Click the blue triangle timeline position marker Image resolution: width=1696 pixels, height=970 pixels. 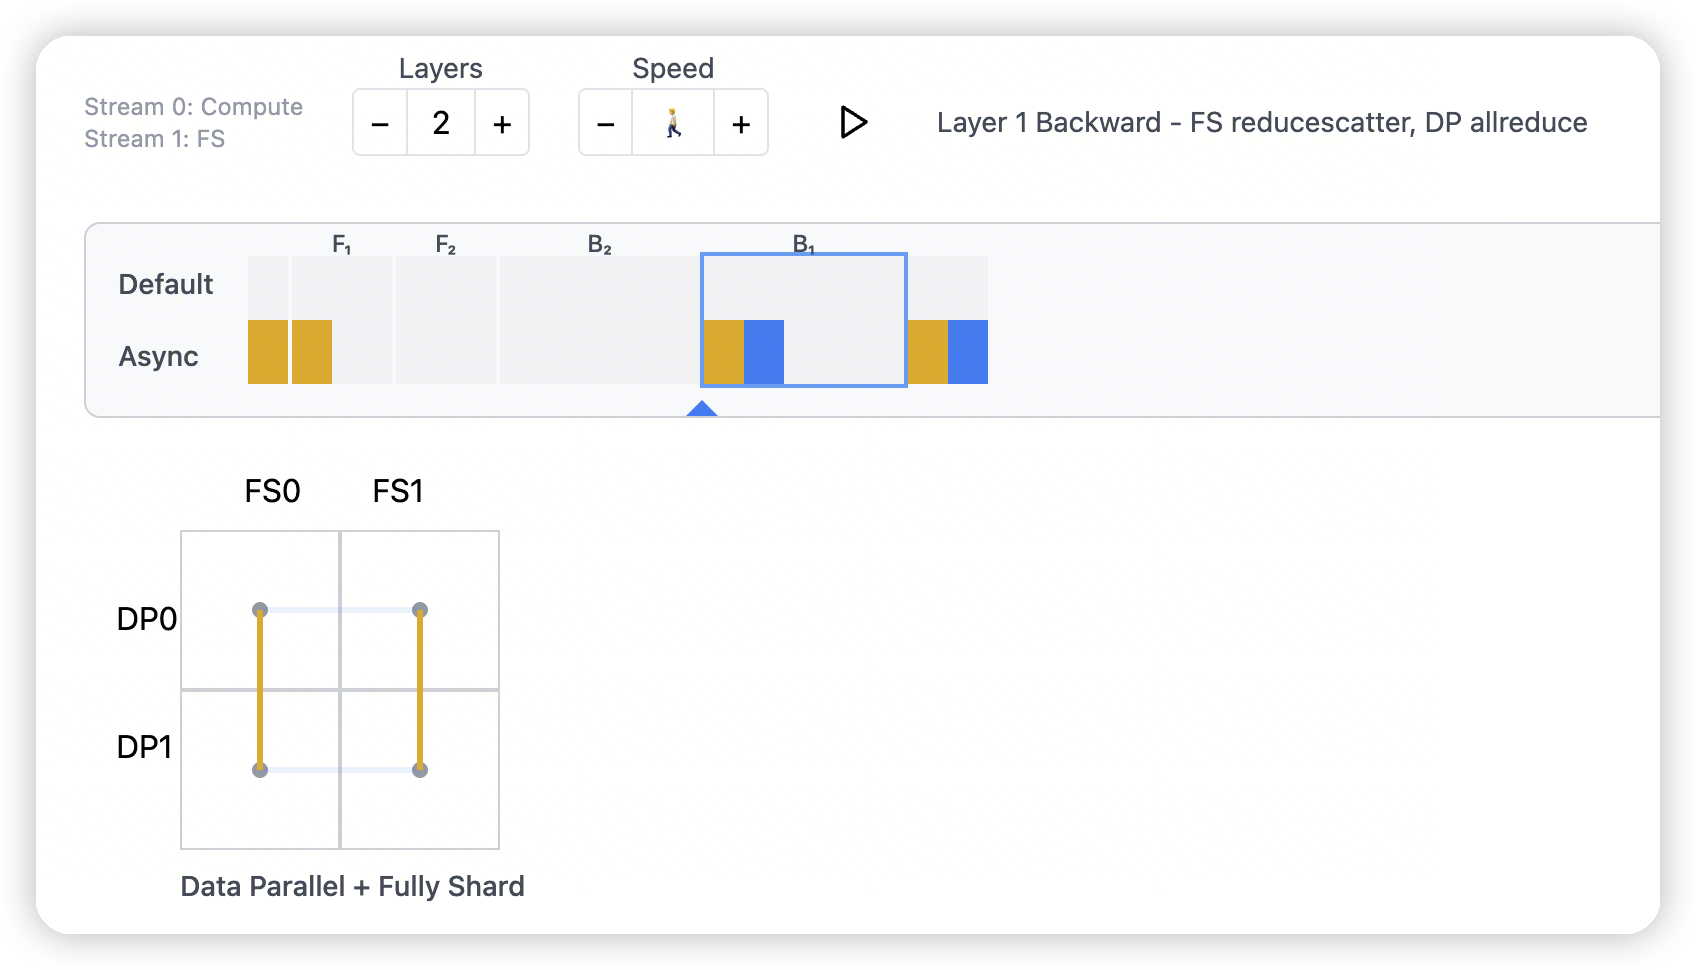702,408
